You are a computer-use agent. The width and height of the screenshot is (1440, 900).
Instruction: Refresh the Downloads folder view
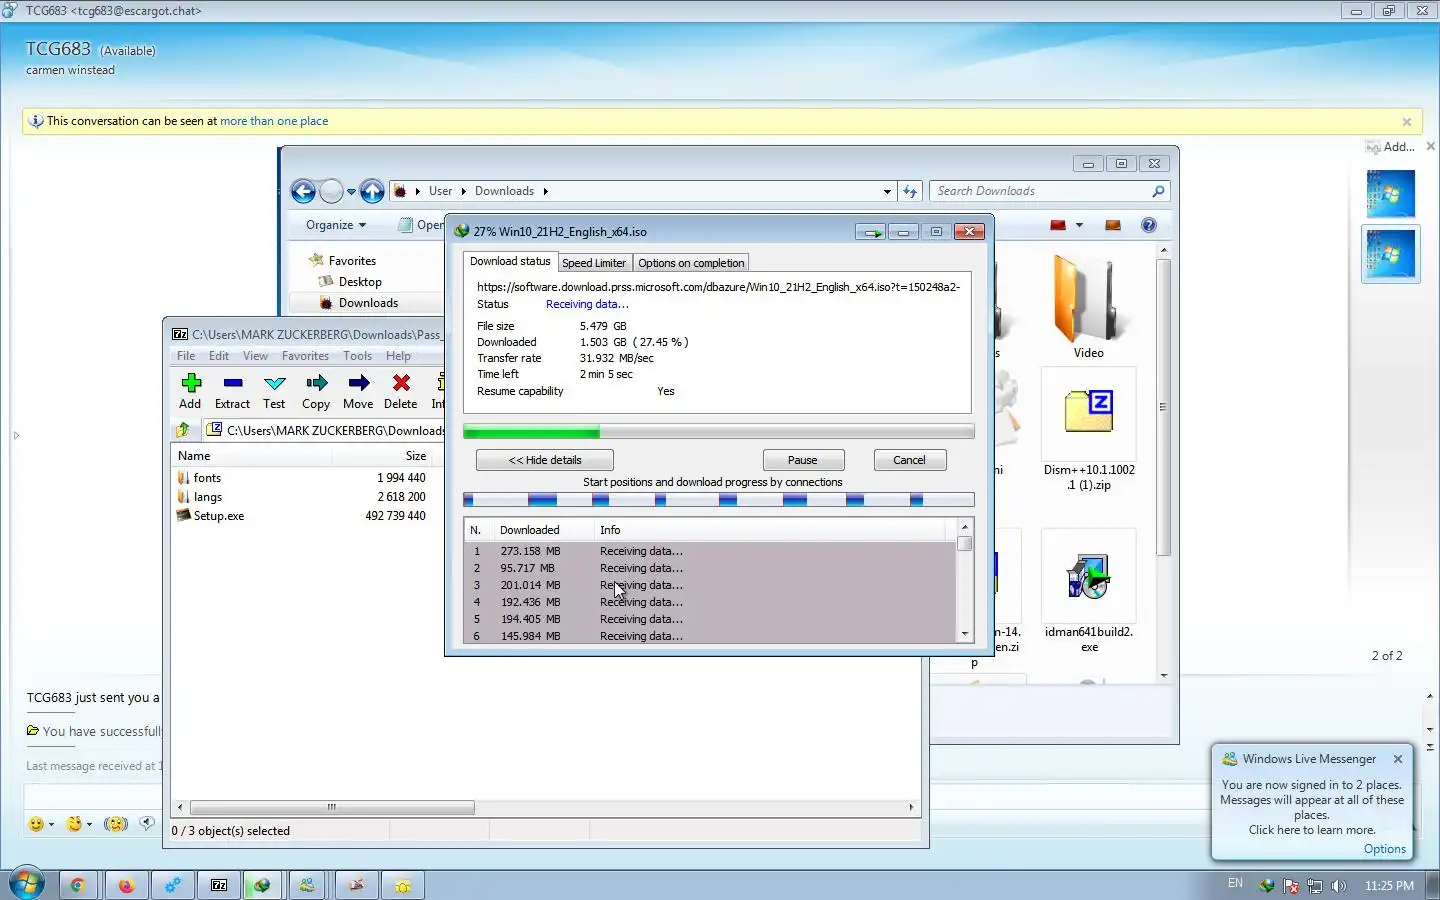click(x=910, y=191)
